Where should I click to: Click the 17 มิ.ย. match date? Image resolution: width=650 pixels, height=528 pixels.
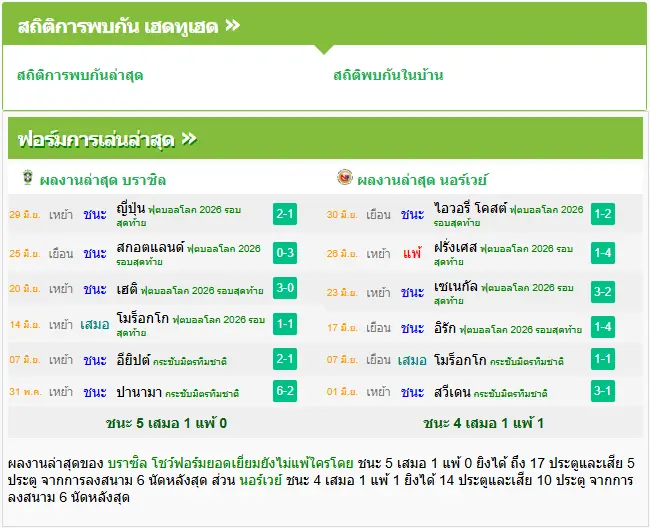click(x=342, y=328)
